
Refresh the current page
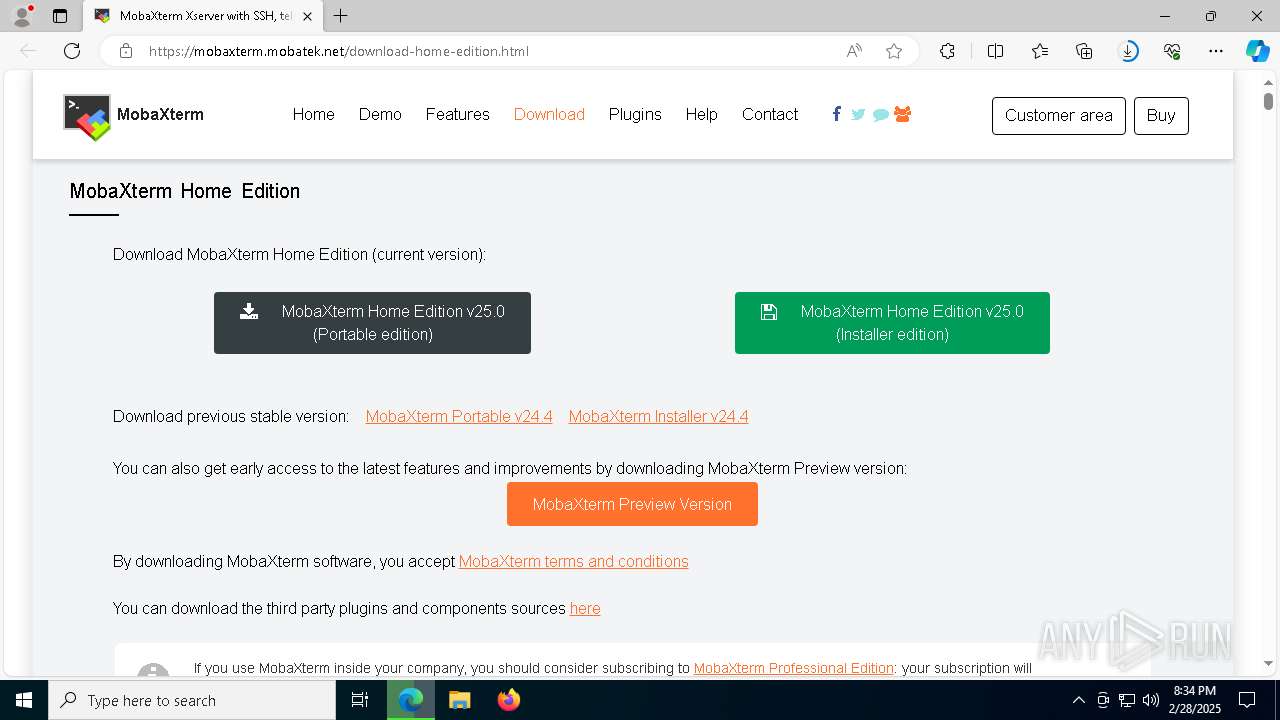(x=72, y=51)
